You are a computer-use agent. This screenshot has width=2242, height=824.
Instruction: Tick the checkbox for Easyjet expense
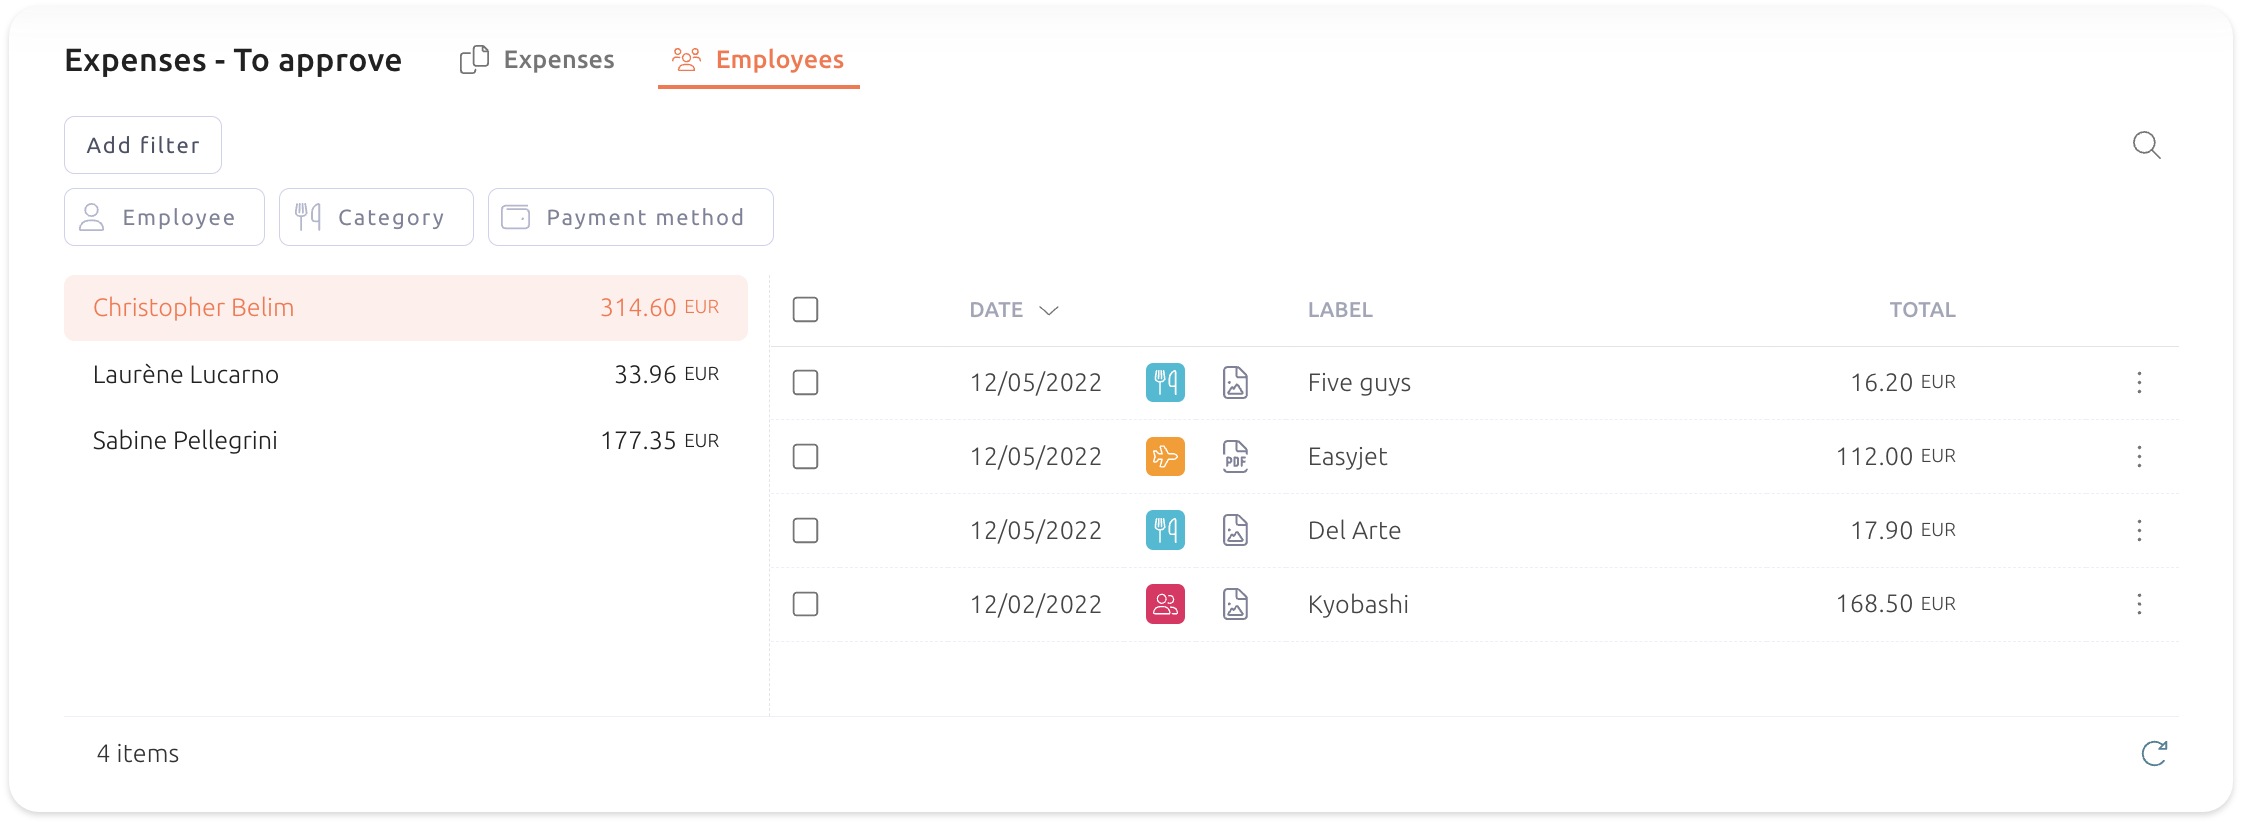805,457
